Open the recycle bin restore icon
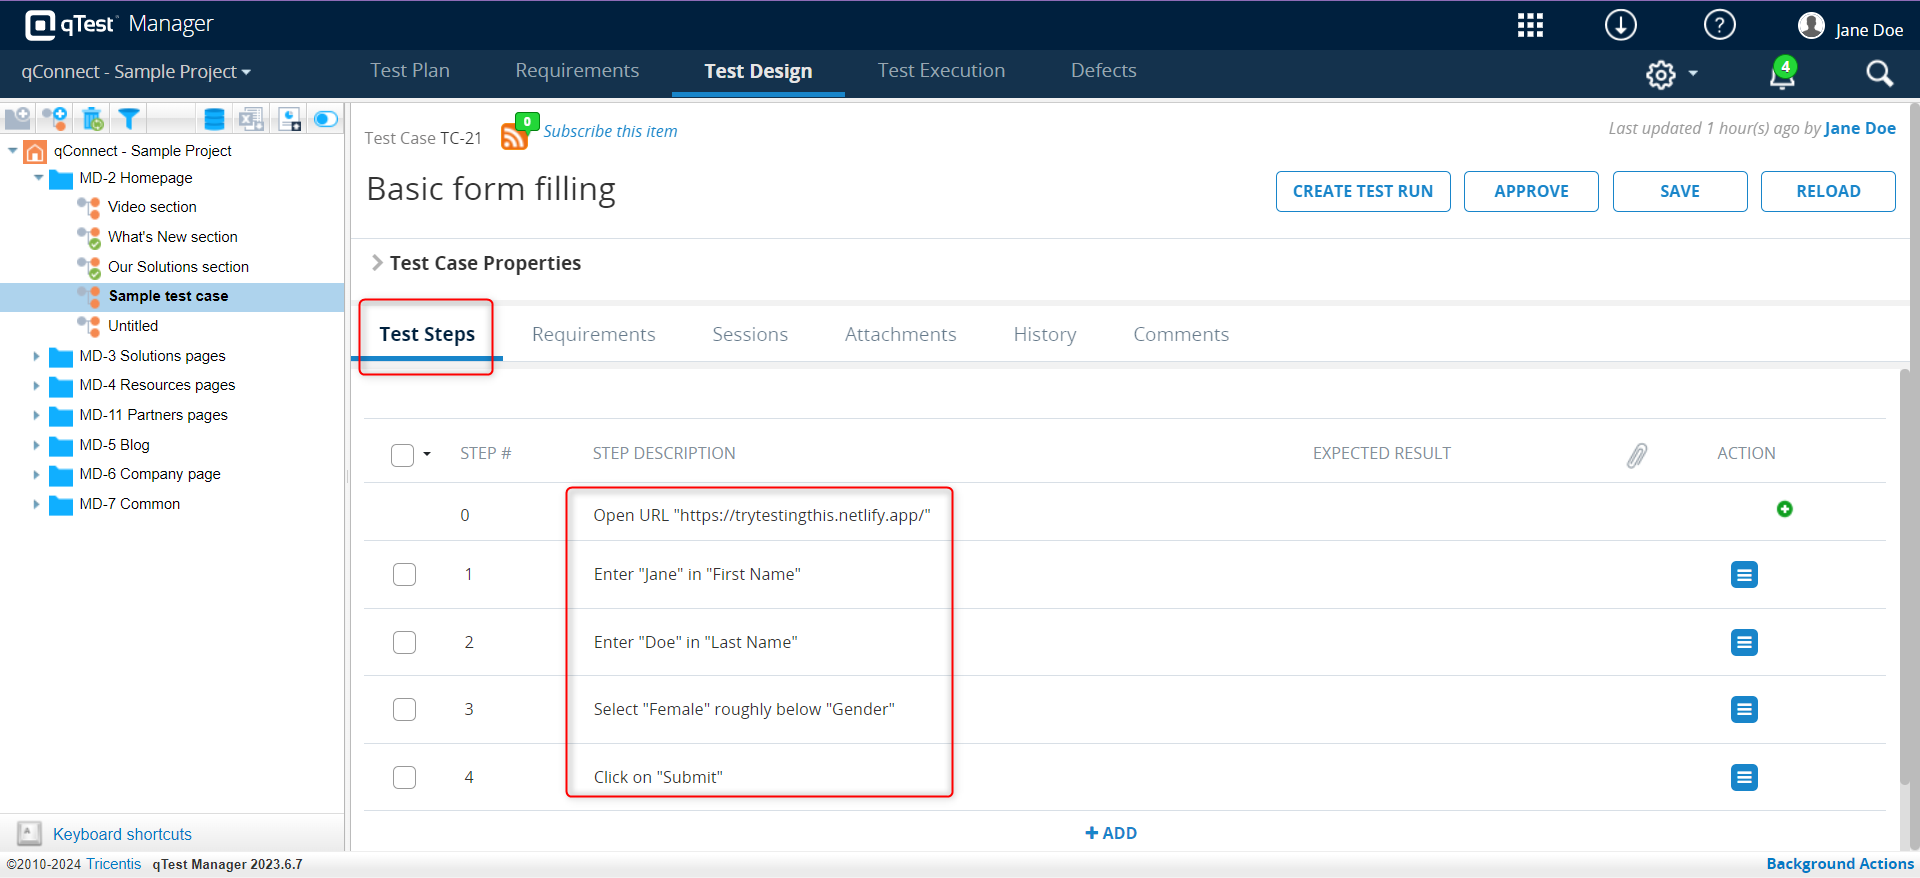The height and width of the screenshot is (878, 1920). click(92, 119)
